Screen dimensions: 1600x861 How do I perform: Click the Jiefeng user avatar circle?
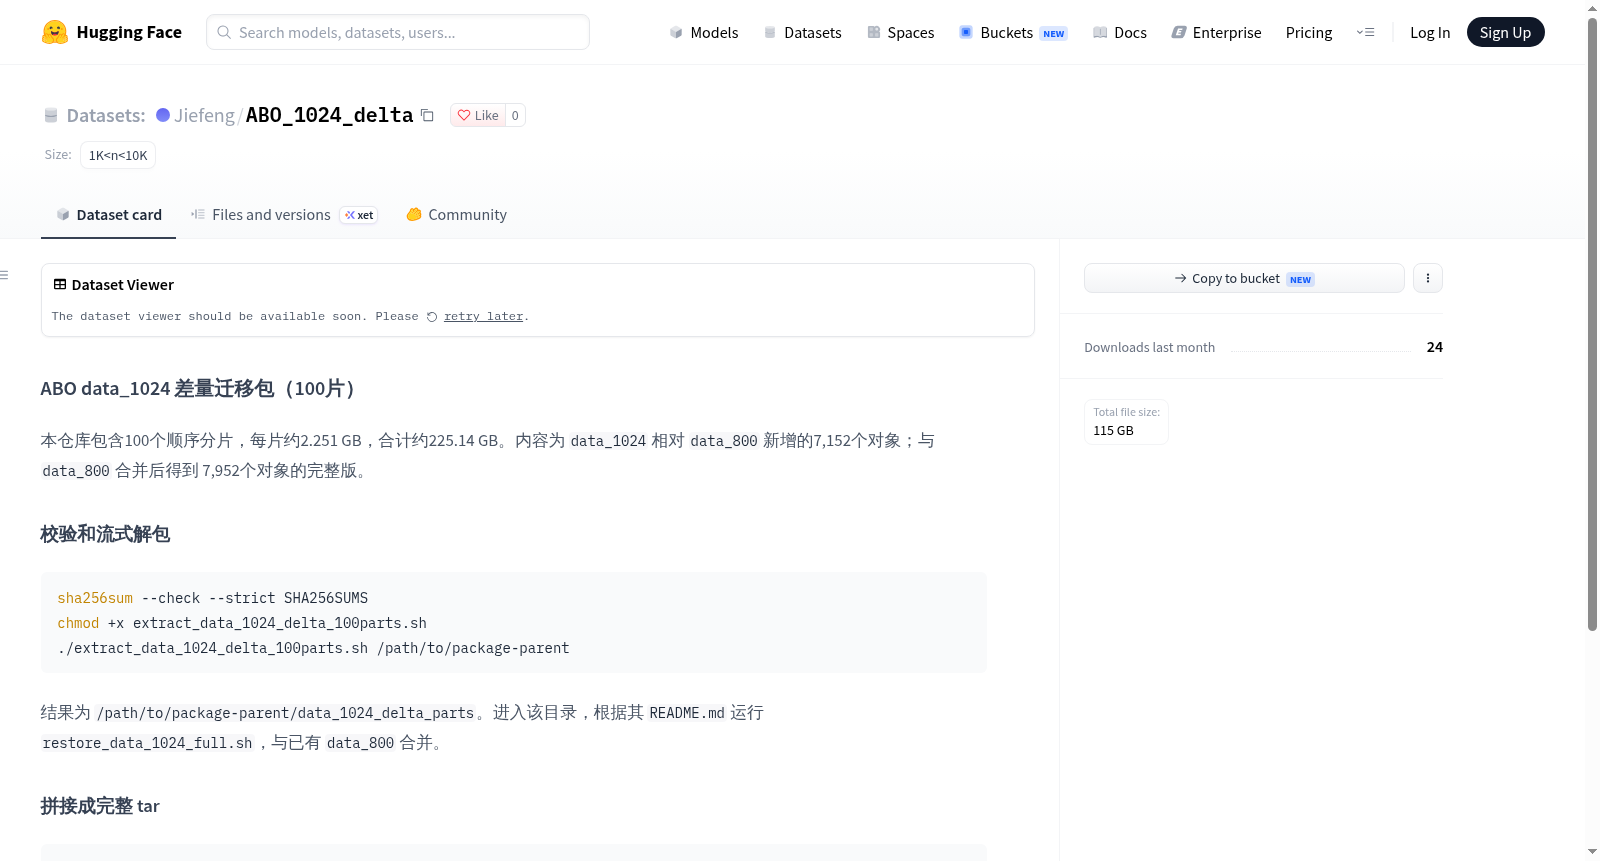tap(163, 115)
